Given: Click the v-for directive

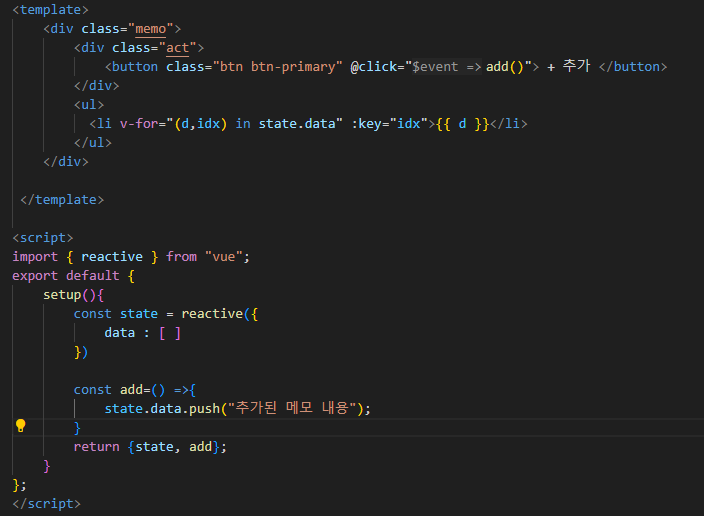Looking at the screenshot, I should [139, 123].
